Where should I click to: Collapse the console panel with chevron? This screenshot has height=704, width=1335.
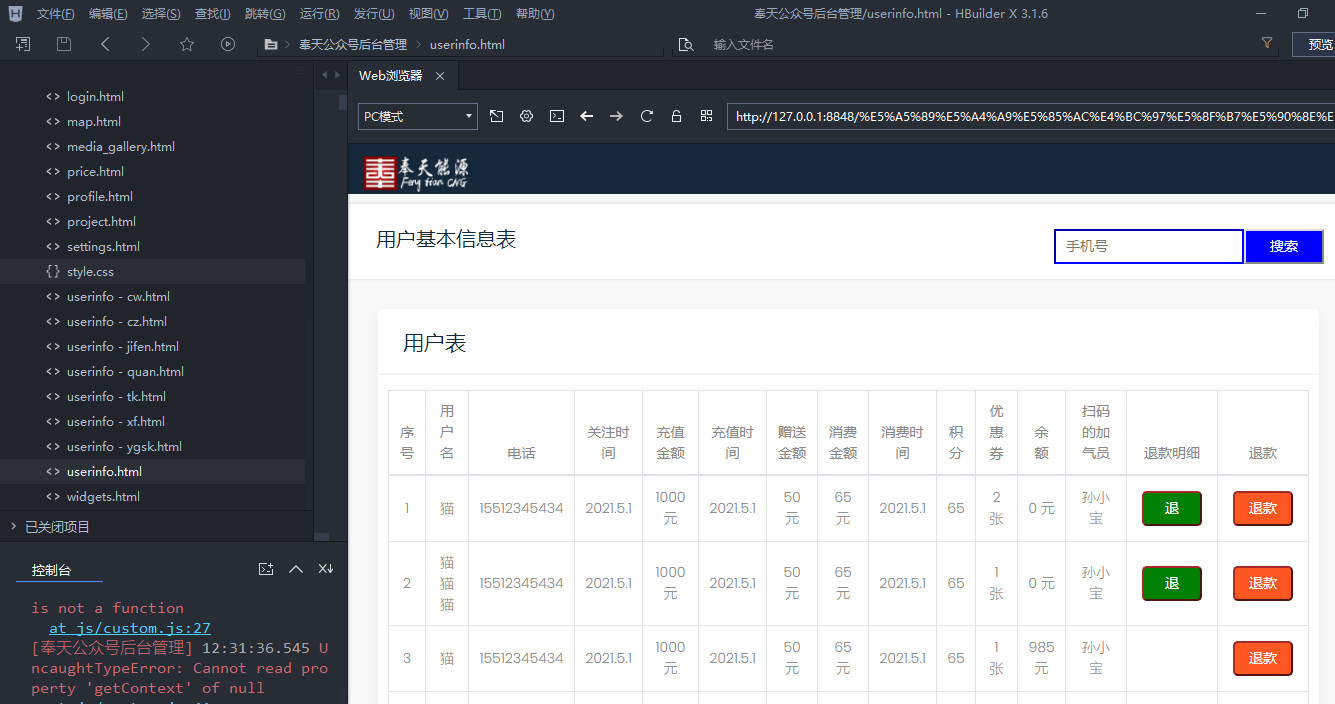point(295,569)
